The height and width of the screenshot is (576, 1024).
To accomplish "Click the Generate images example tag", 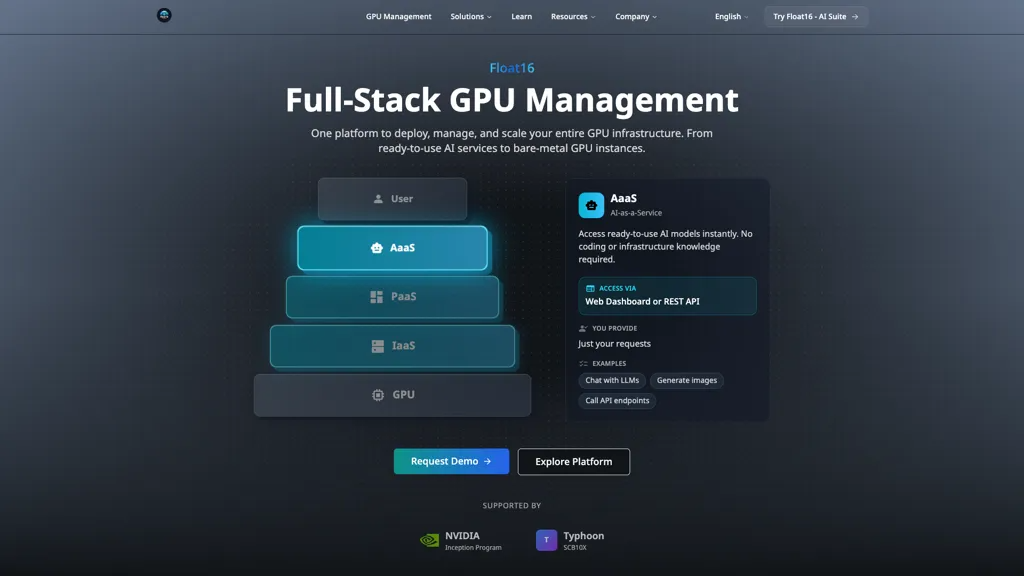I will 686,380.
